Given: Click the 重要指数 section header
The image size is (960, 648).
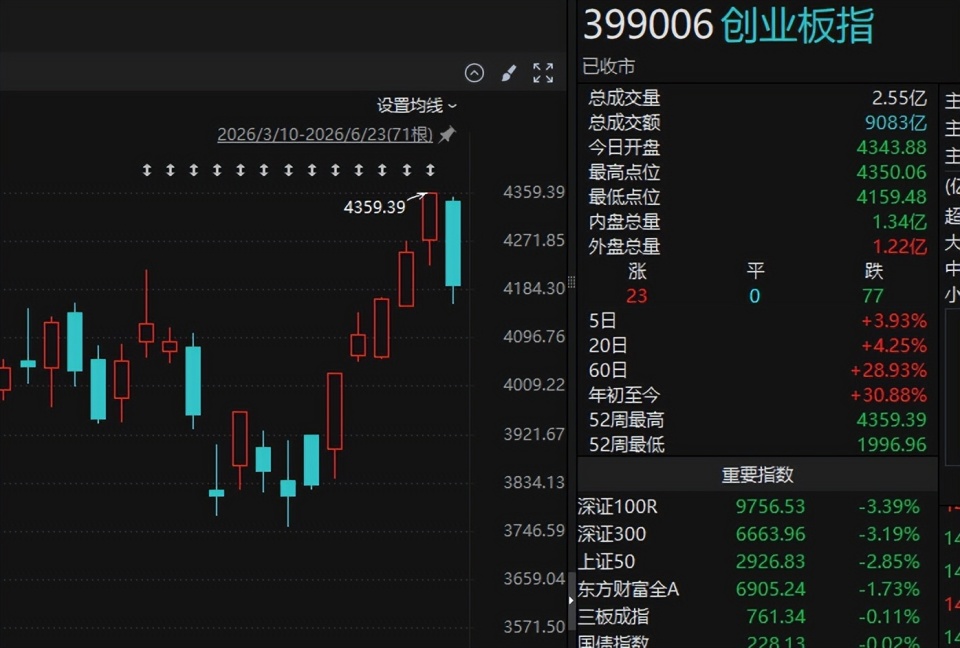Looking at the screenshot, I should coord(757,475).
